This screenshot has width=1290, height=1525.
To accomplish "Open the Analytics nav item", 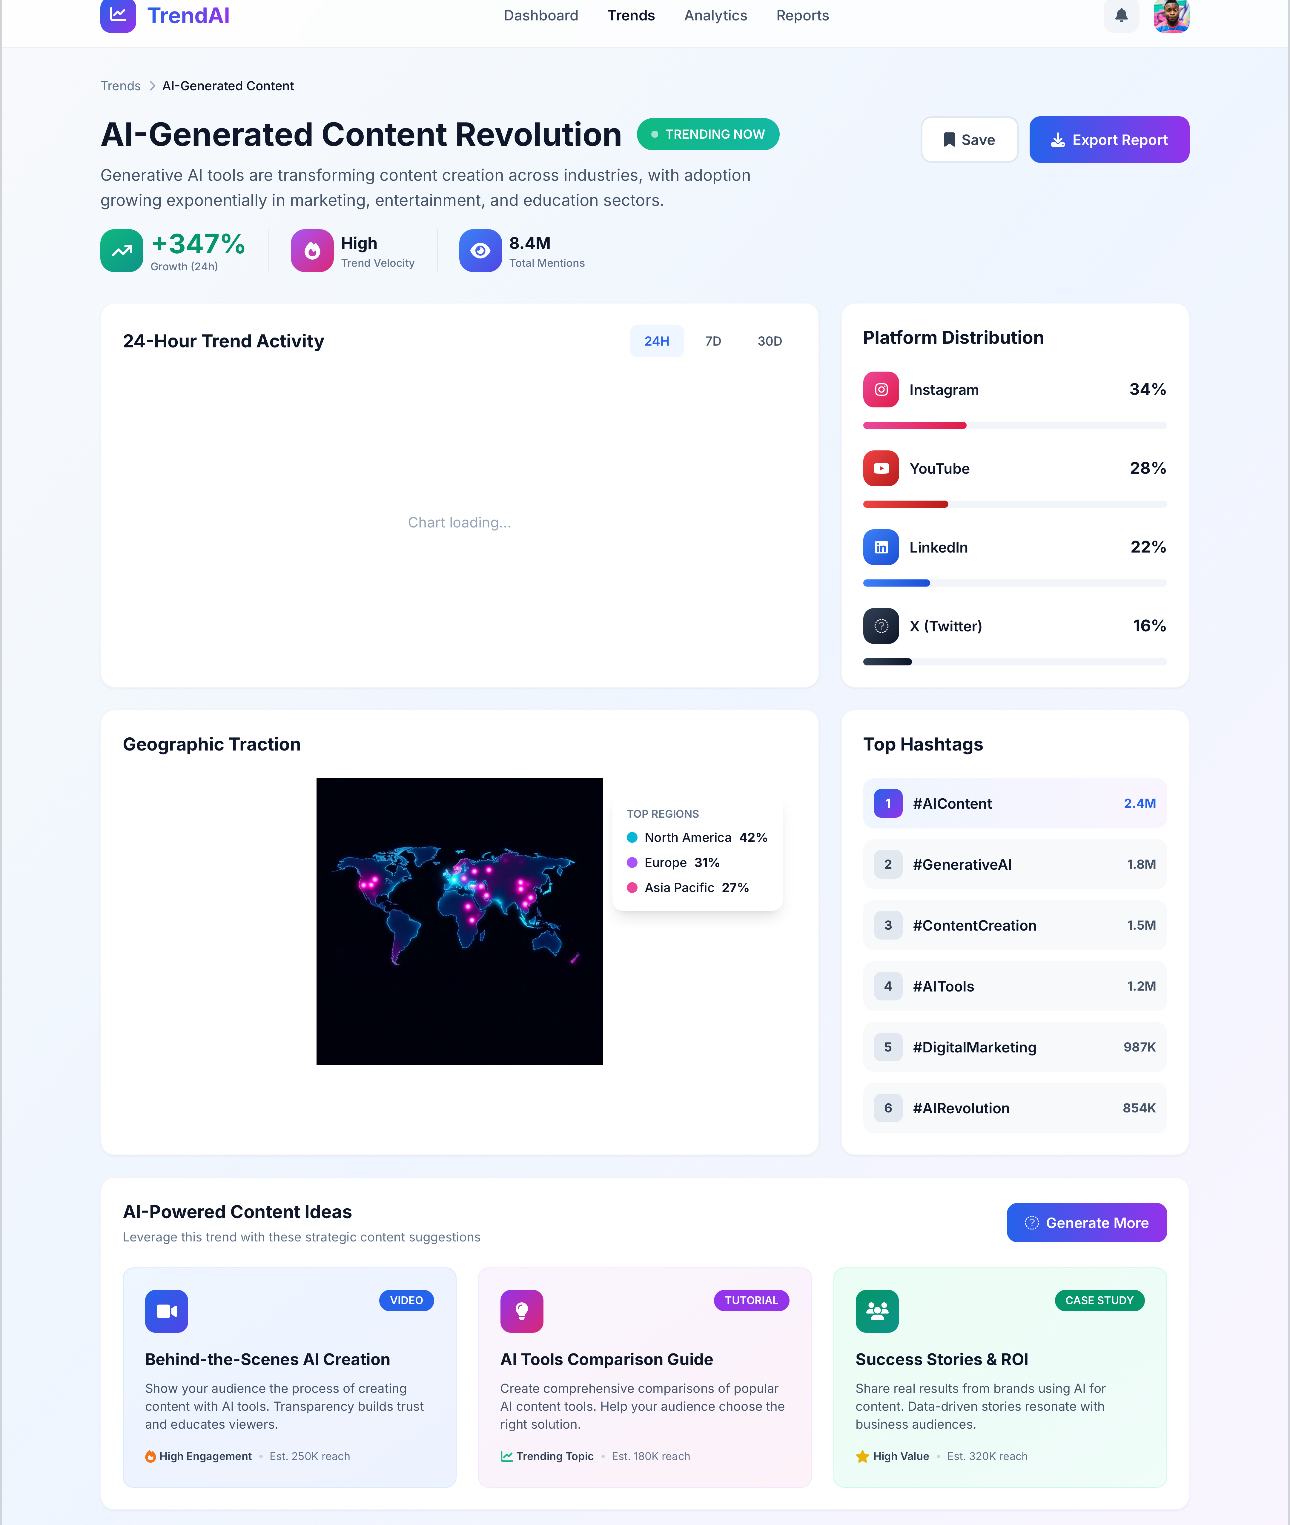I will (716, 15).
